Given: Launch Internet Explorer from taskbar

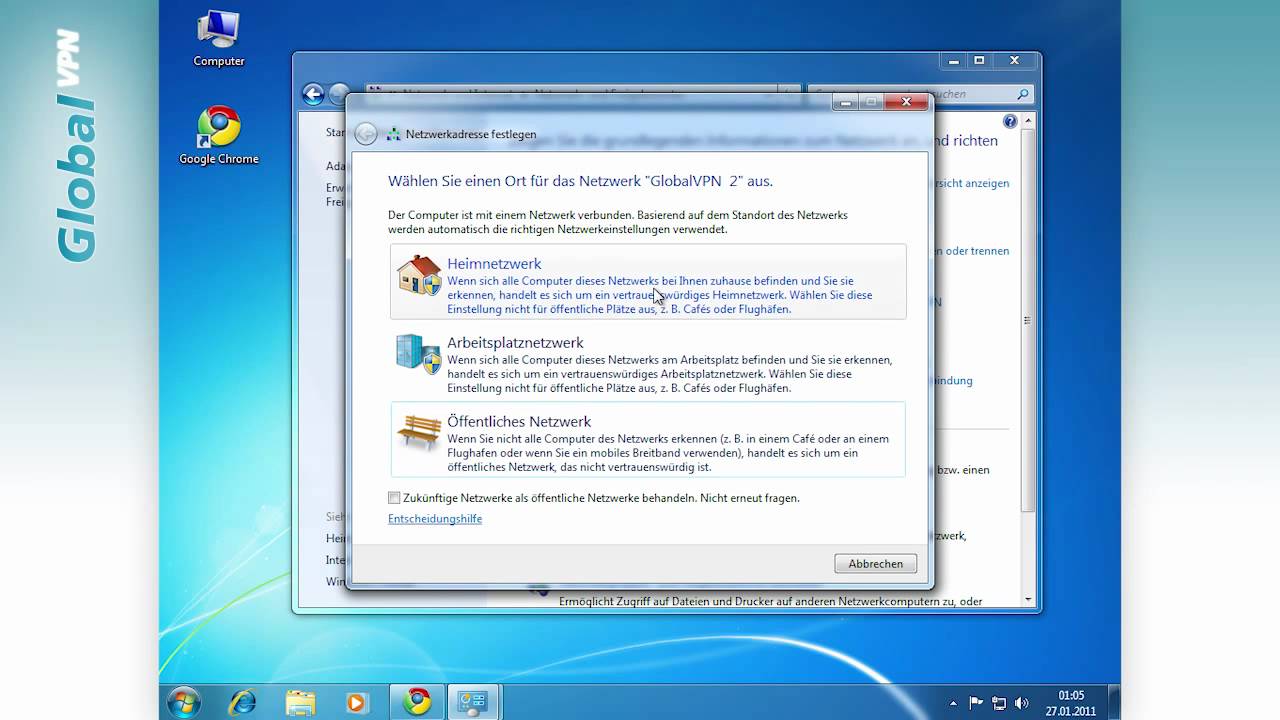Looking at the screenshot, I should [242, 702].
